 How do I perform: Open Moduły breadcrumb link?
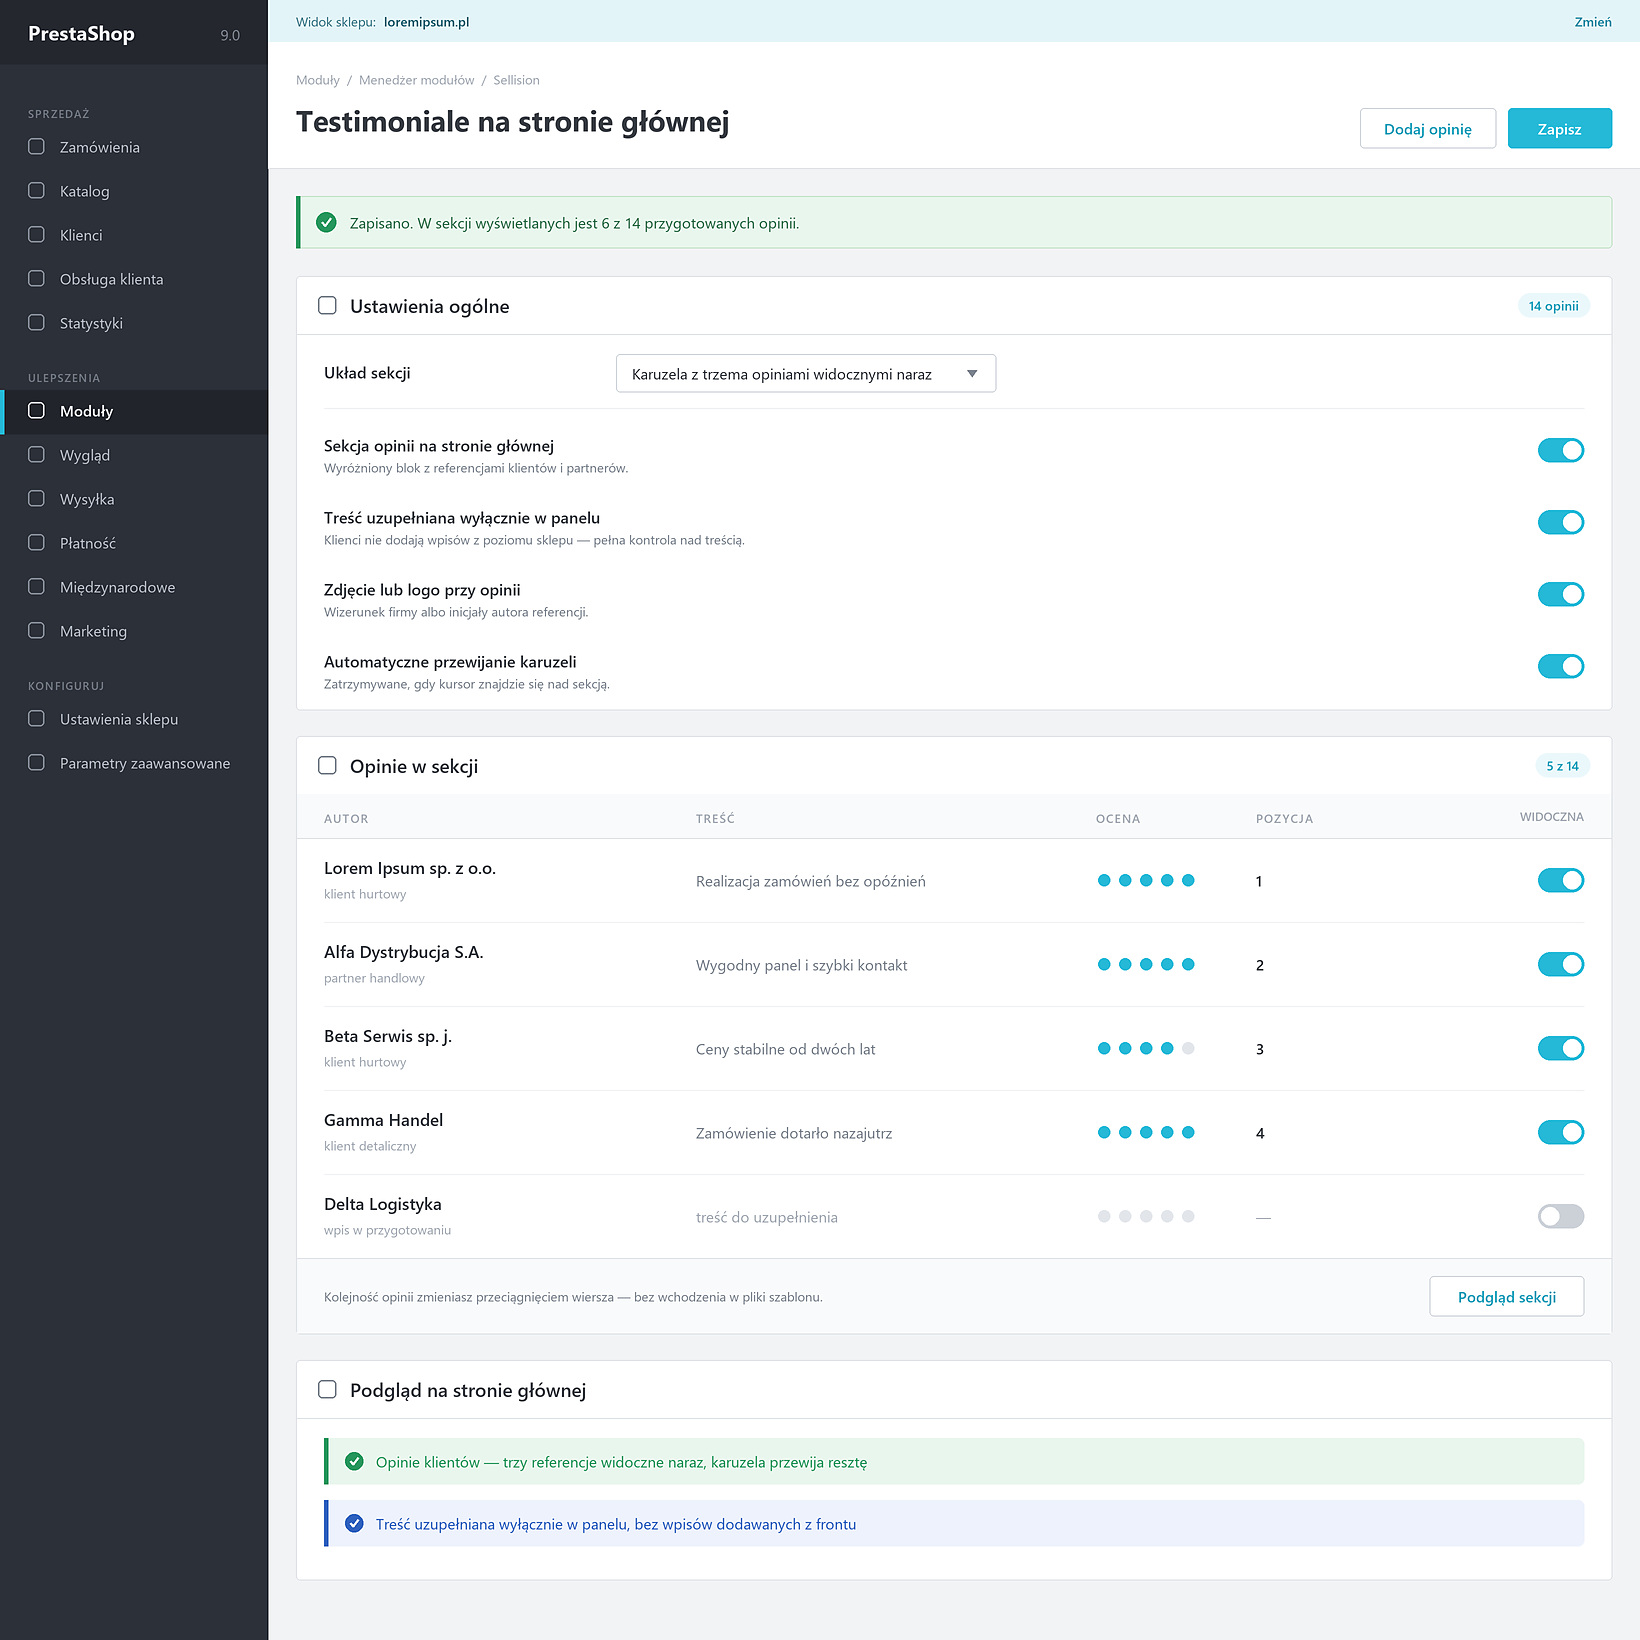pyautogui.click(x=318, y=80)
